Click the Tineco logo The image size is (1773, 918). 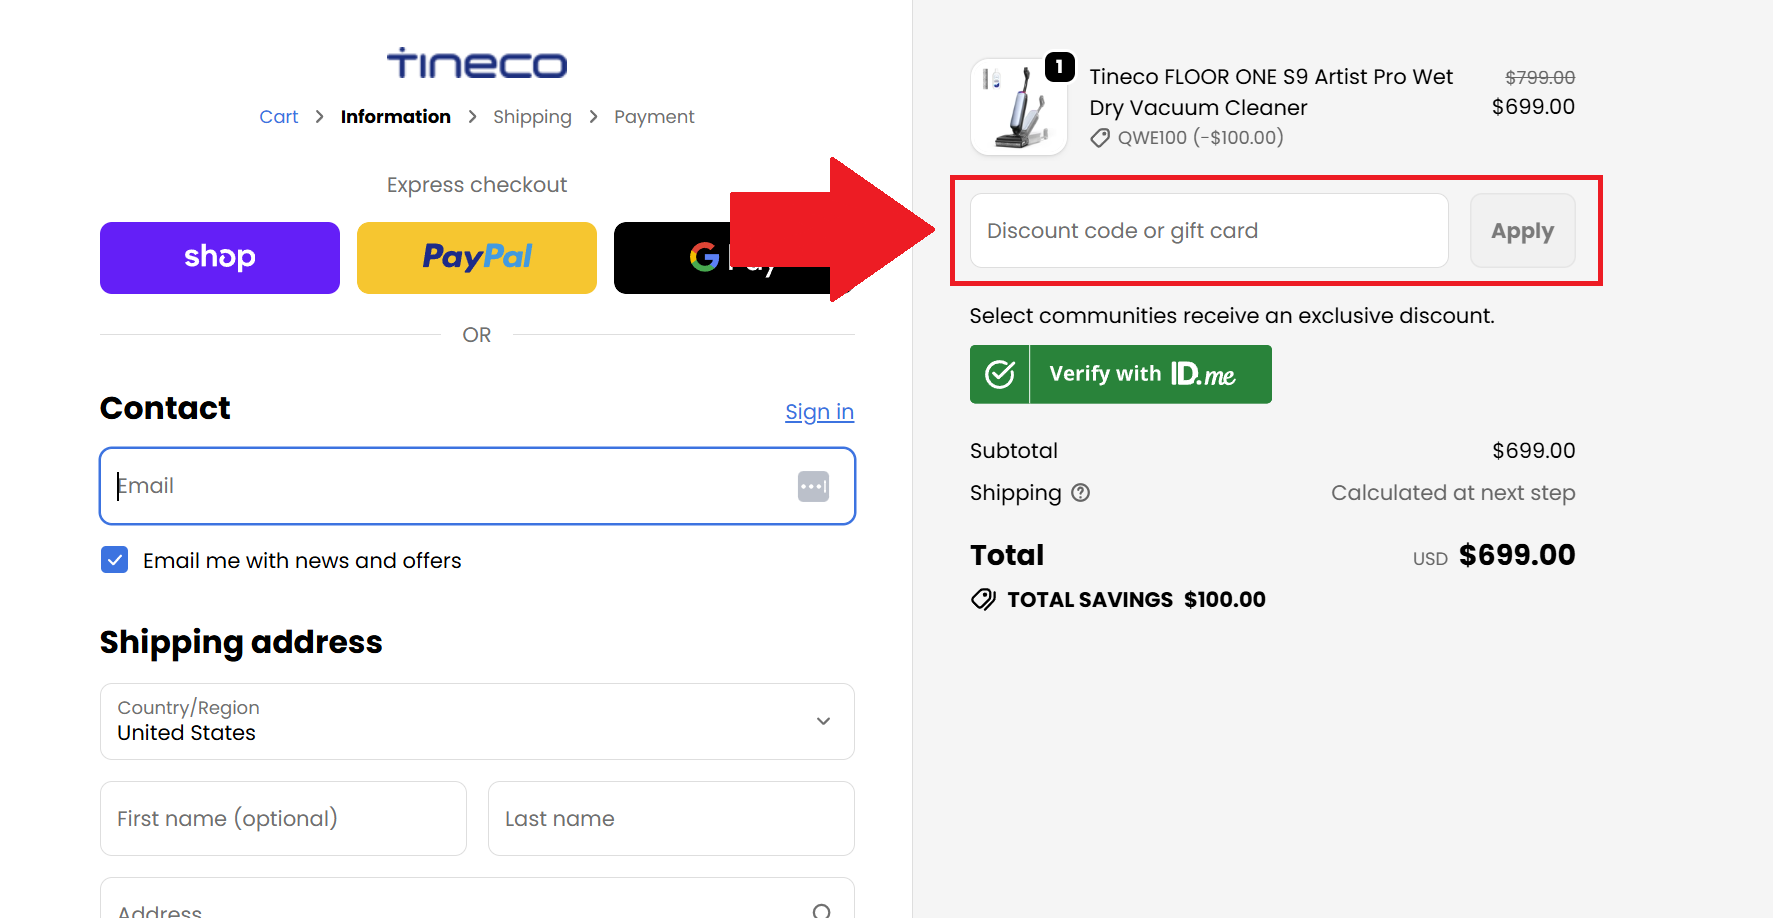pos(477,63)
